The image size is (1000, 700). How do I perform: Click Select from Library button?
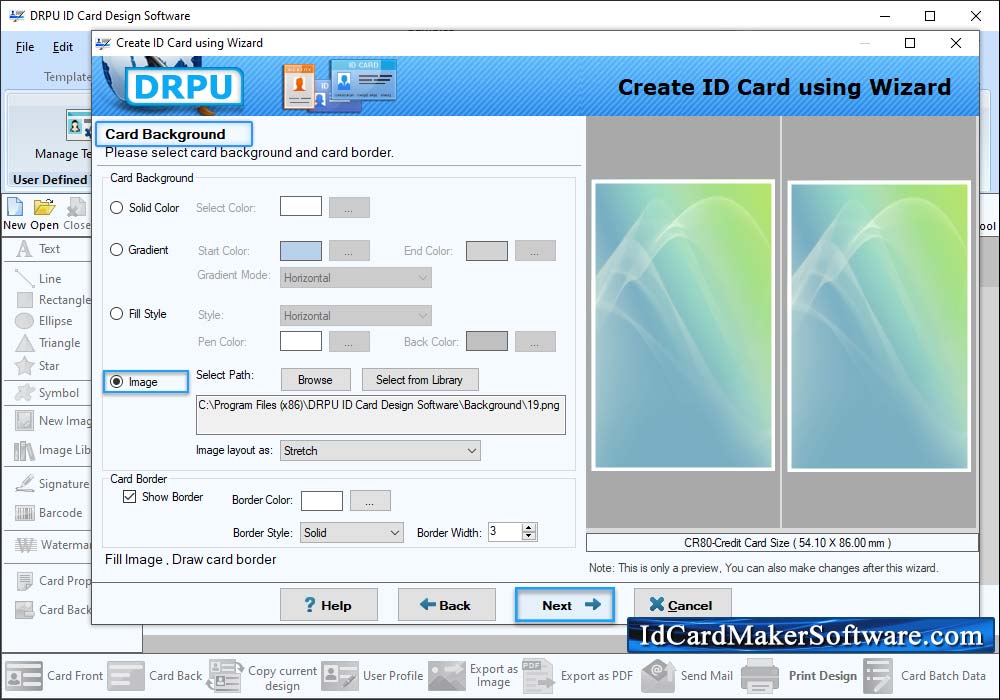pos(420,380)
